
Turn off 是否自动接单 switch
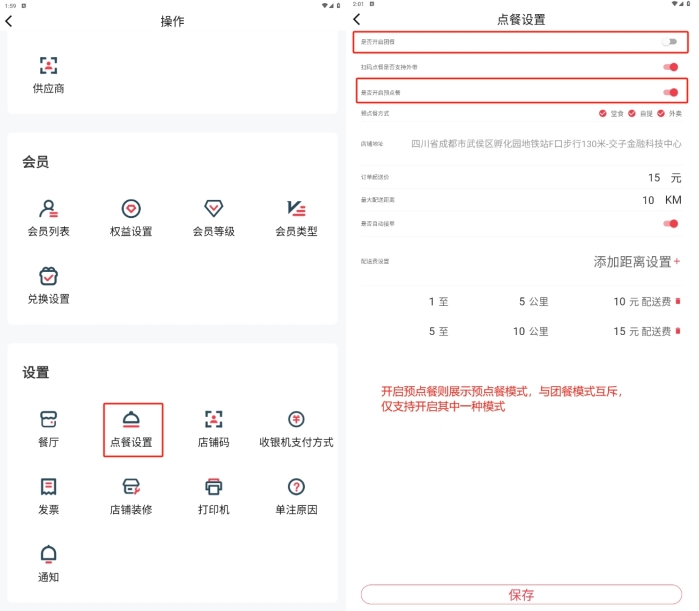[x=671, y=224]
